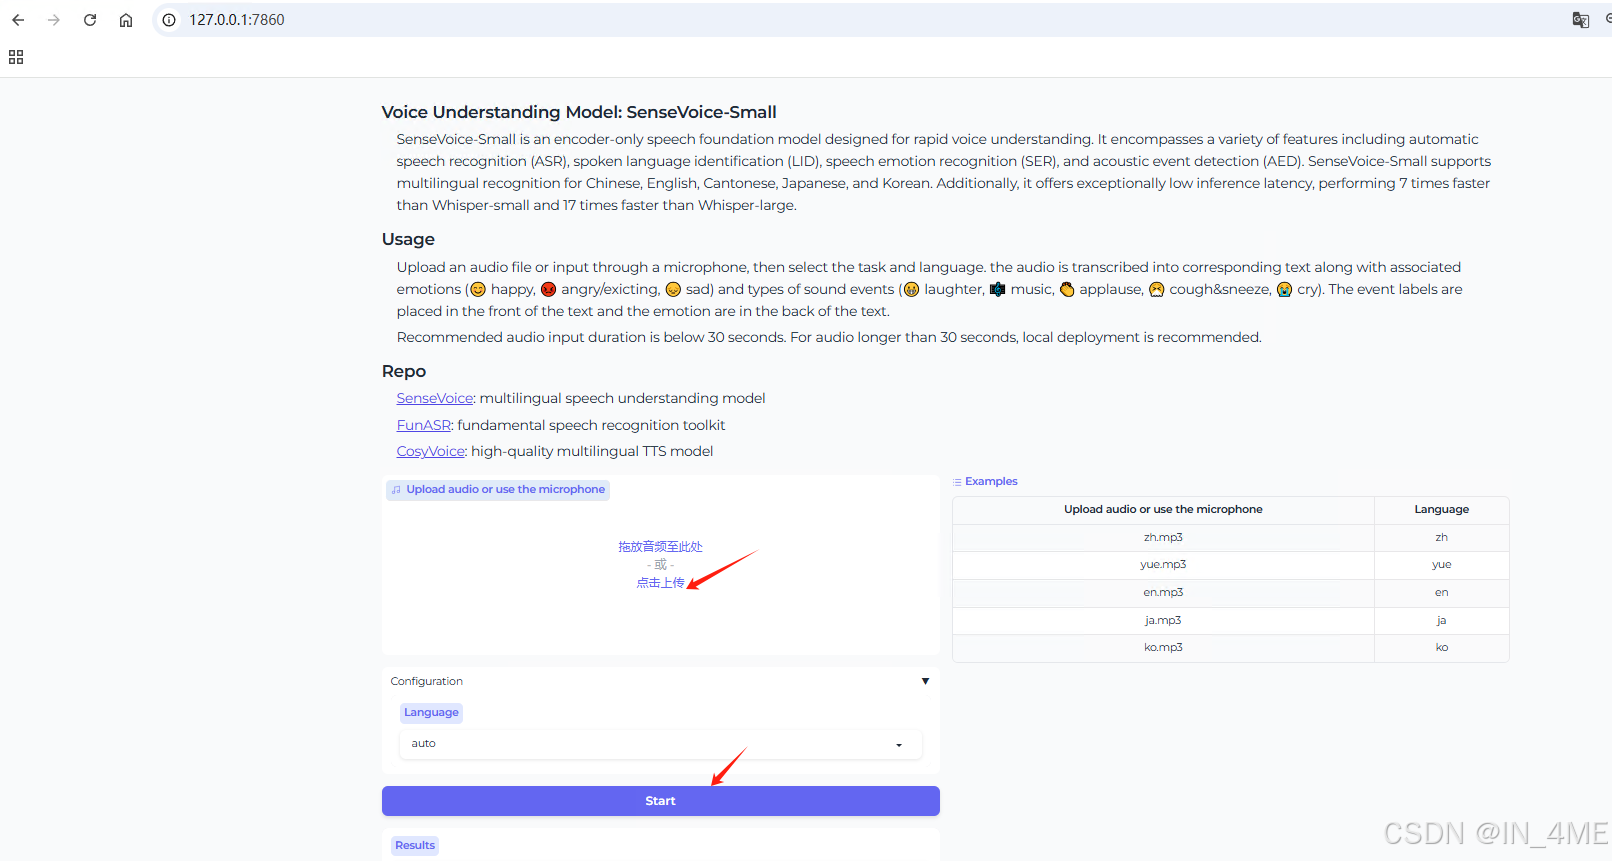Open the browser home page icon
Image resolution: width=1612 pixels, height=861 pixels.
(126, 20)
